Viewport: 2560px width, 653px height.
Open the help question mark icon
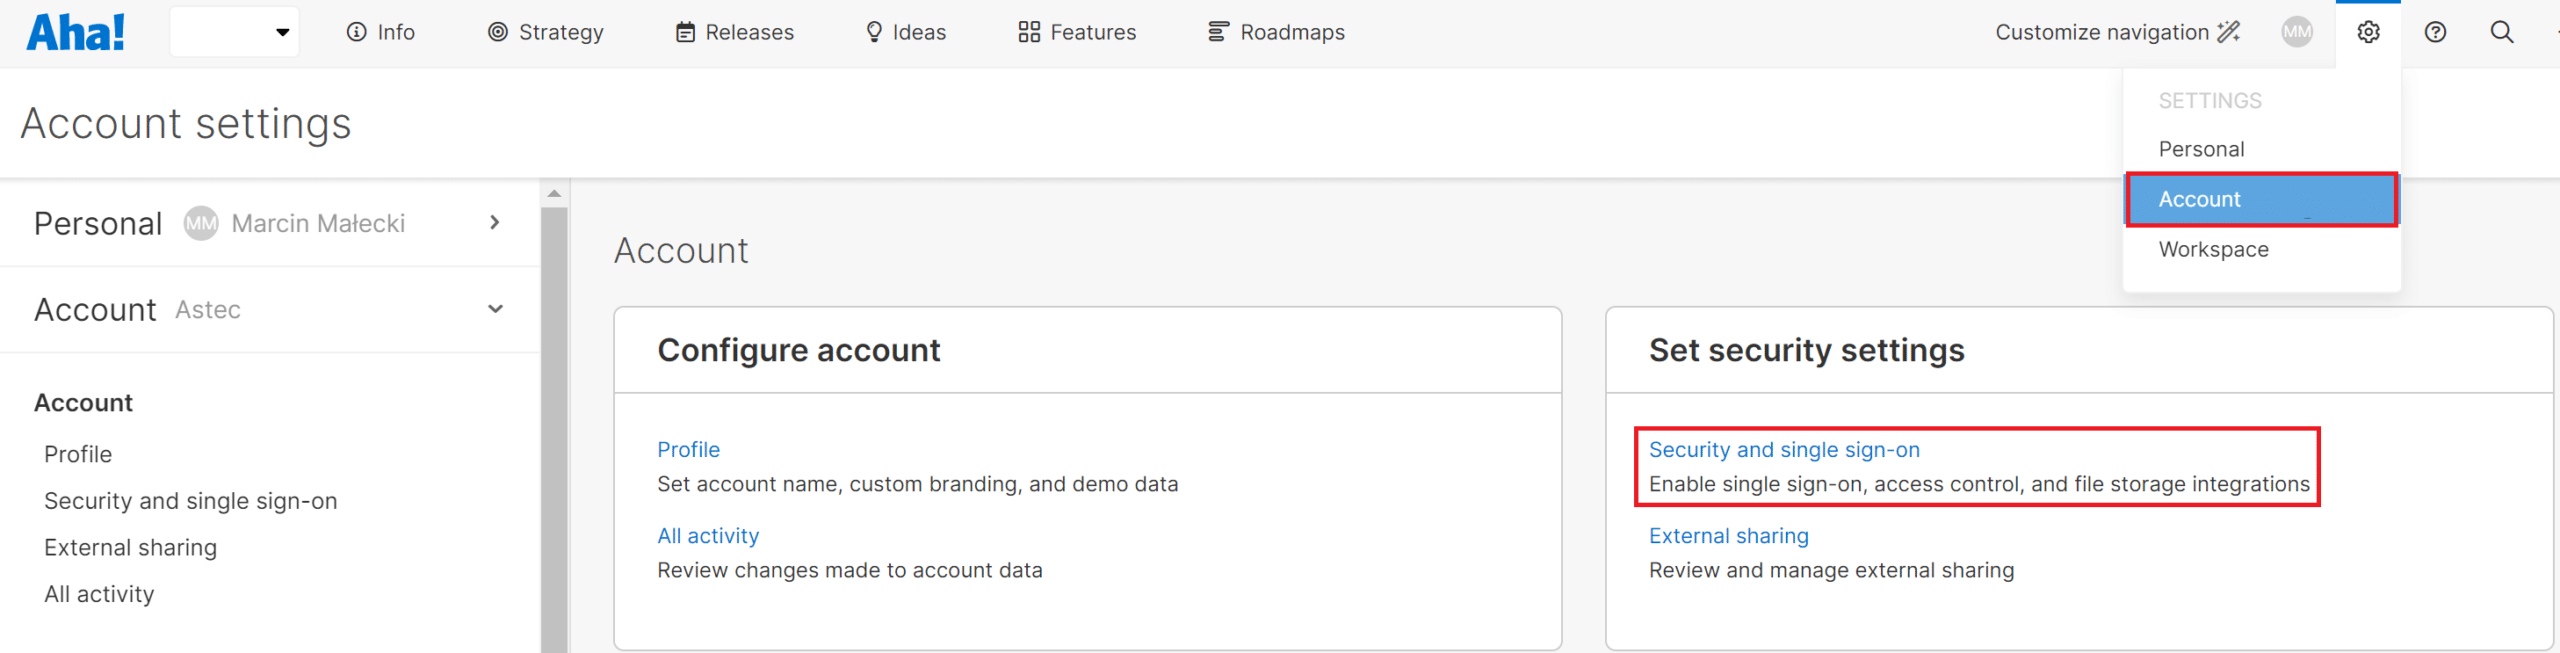(2435, 32)
